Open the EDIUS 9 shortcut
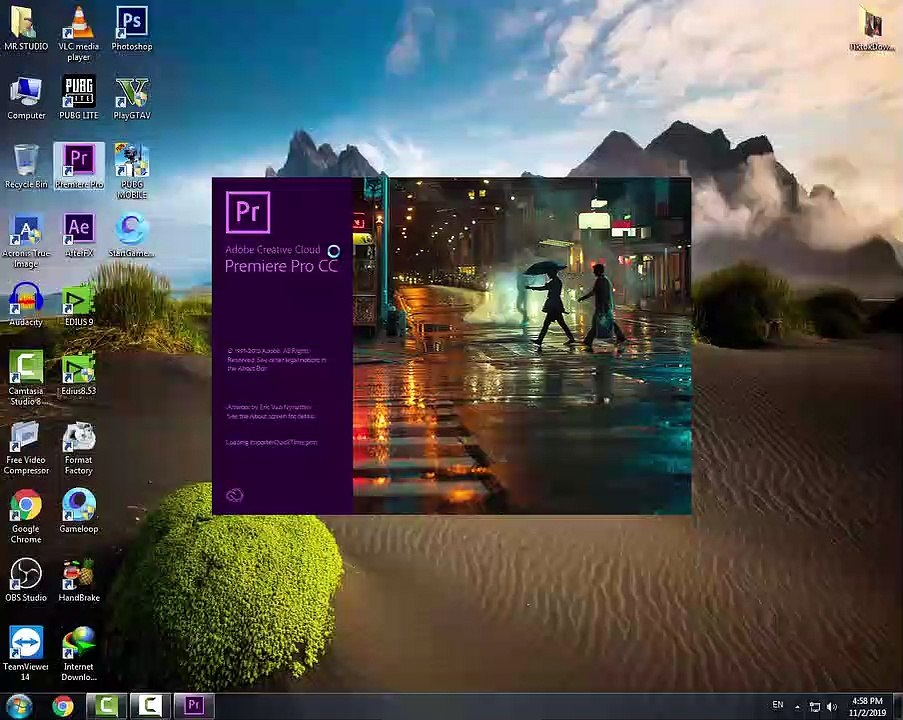The height and width of the screenshot is (720, 903). point(79,305)
